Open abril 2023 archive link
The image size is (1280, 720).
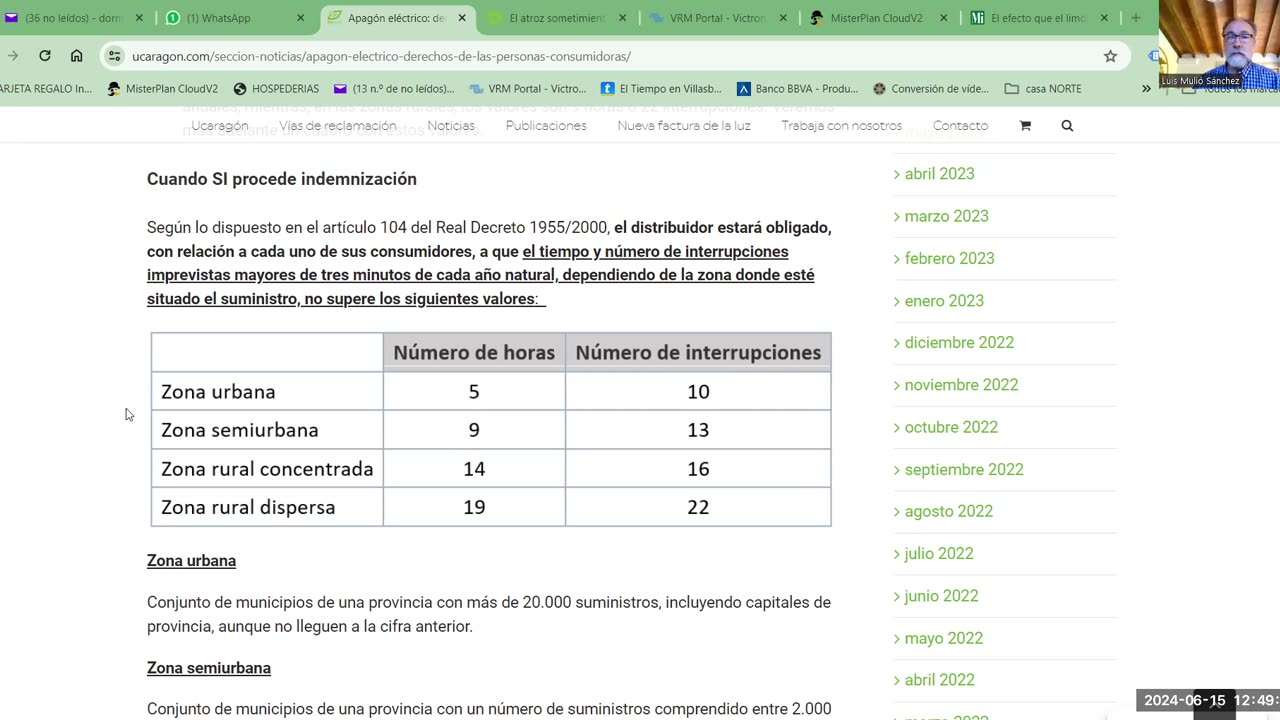point(939,174)
